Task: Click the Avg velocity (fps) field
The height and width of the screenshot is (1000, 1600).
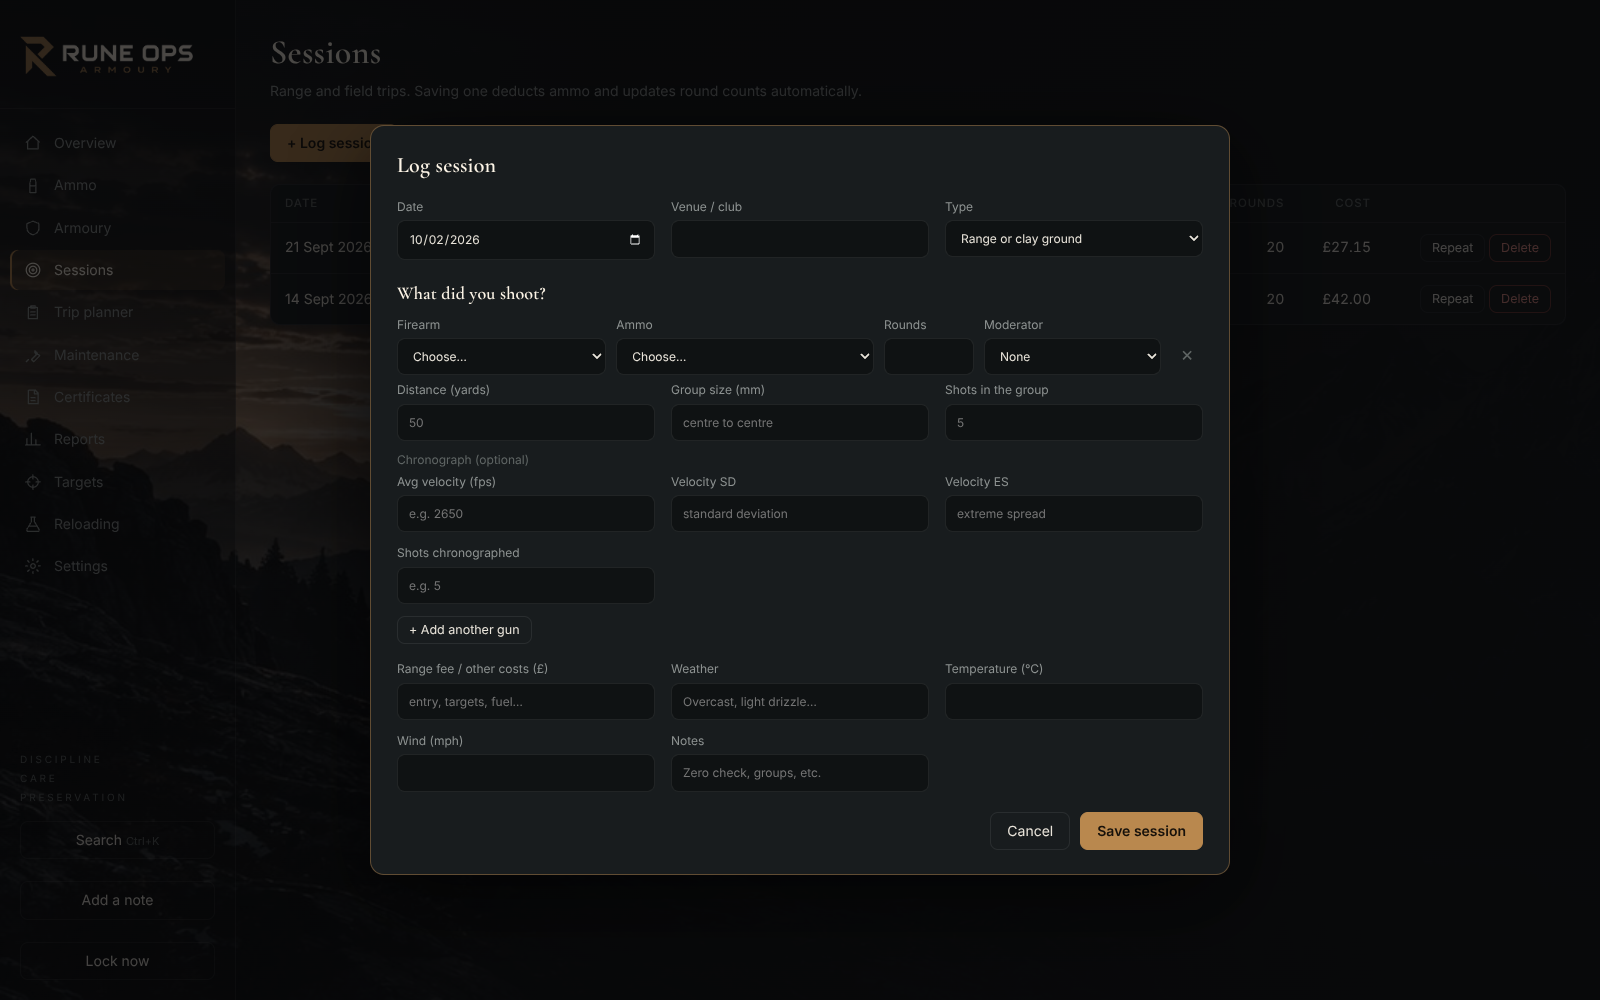Action: click(526, 514)
